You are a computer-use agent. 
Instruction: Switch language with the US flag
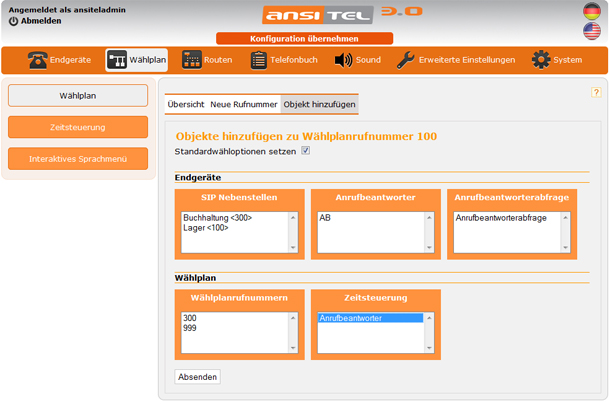coord(592,32)
